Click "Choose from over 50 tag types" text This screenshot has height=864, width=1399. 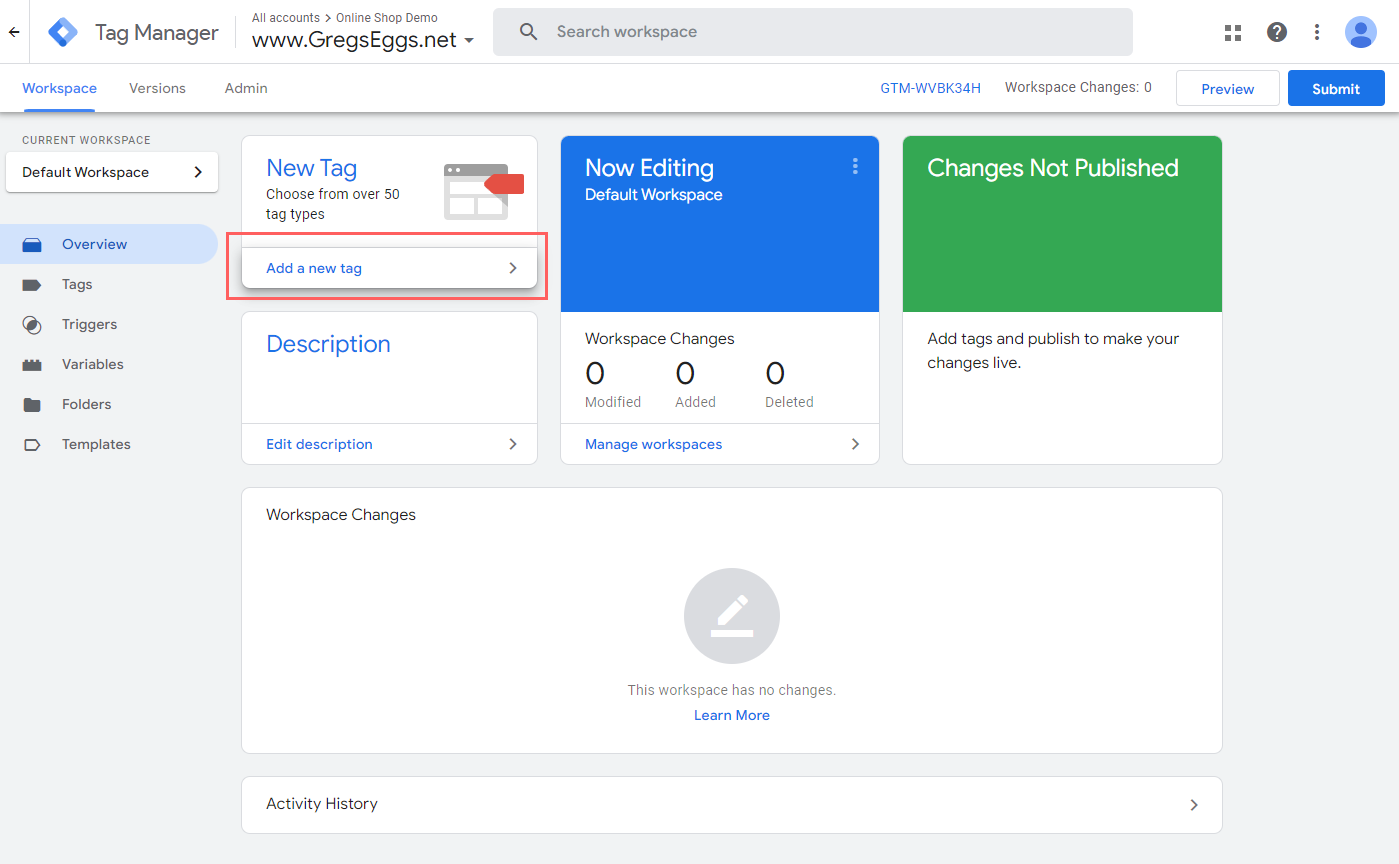pos(333,204)
